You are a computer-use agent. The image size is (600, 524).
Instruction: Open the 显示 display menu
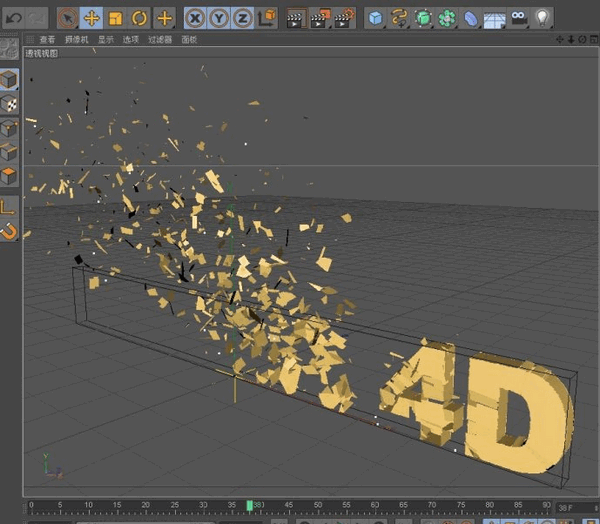click(105, 40)
